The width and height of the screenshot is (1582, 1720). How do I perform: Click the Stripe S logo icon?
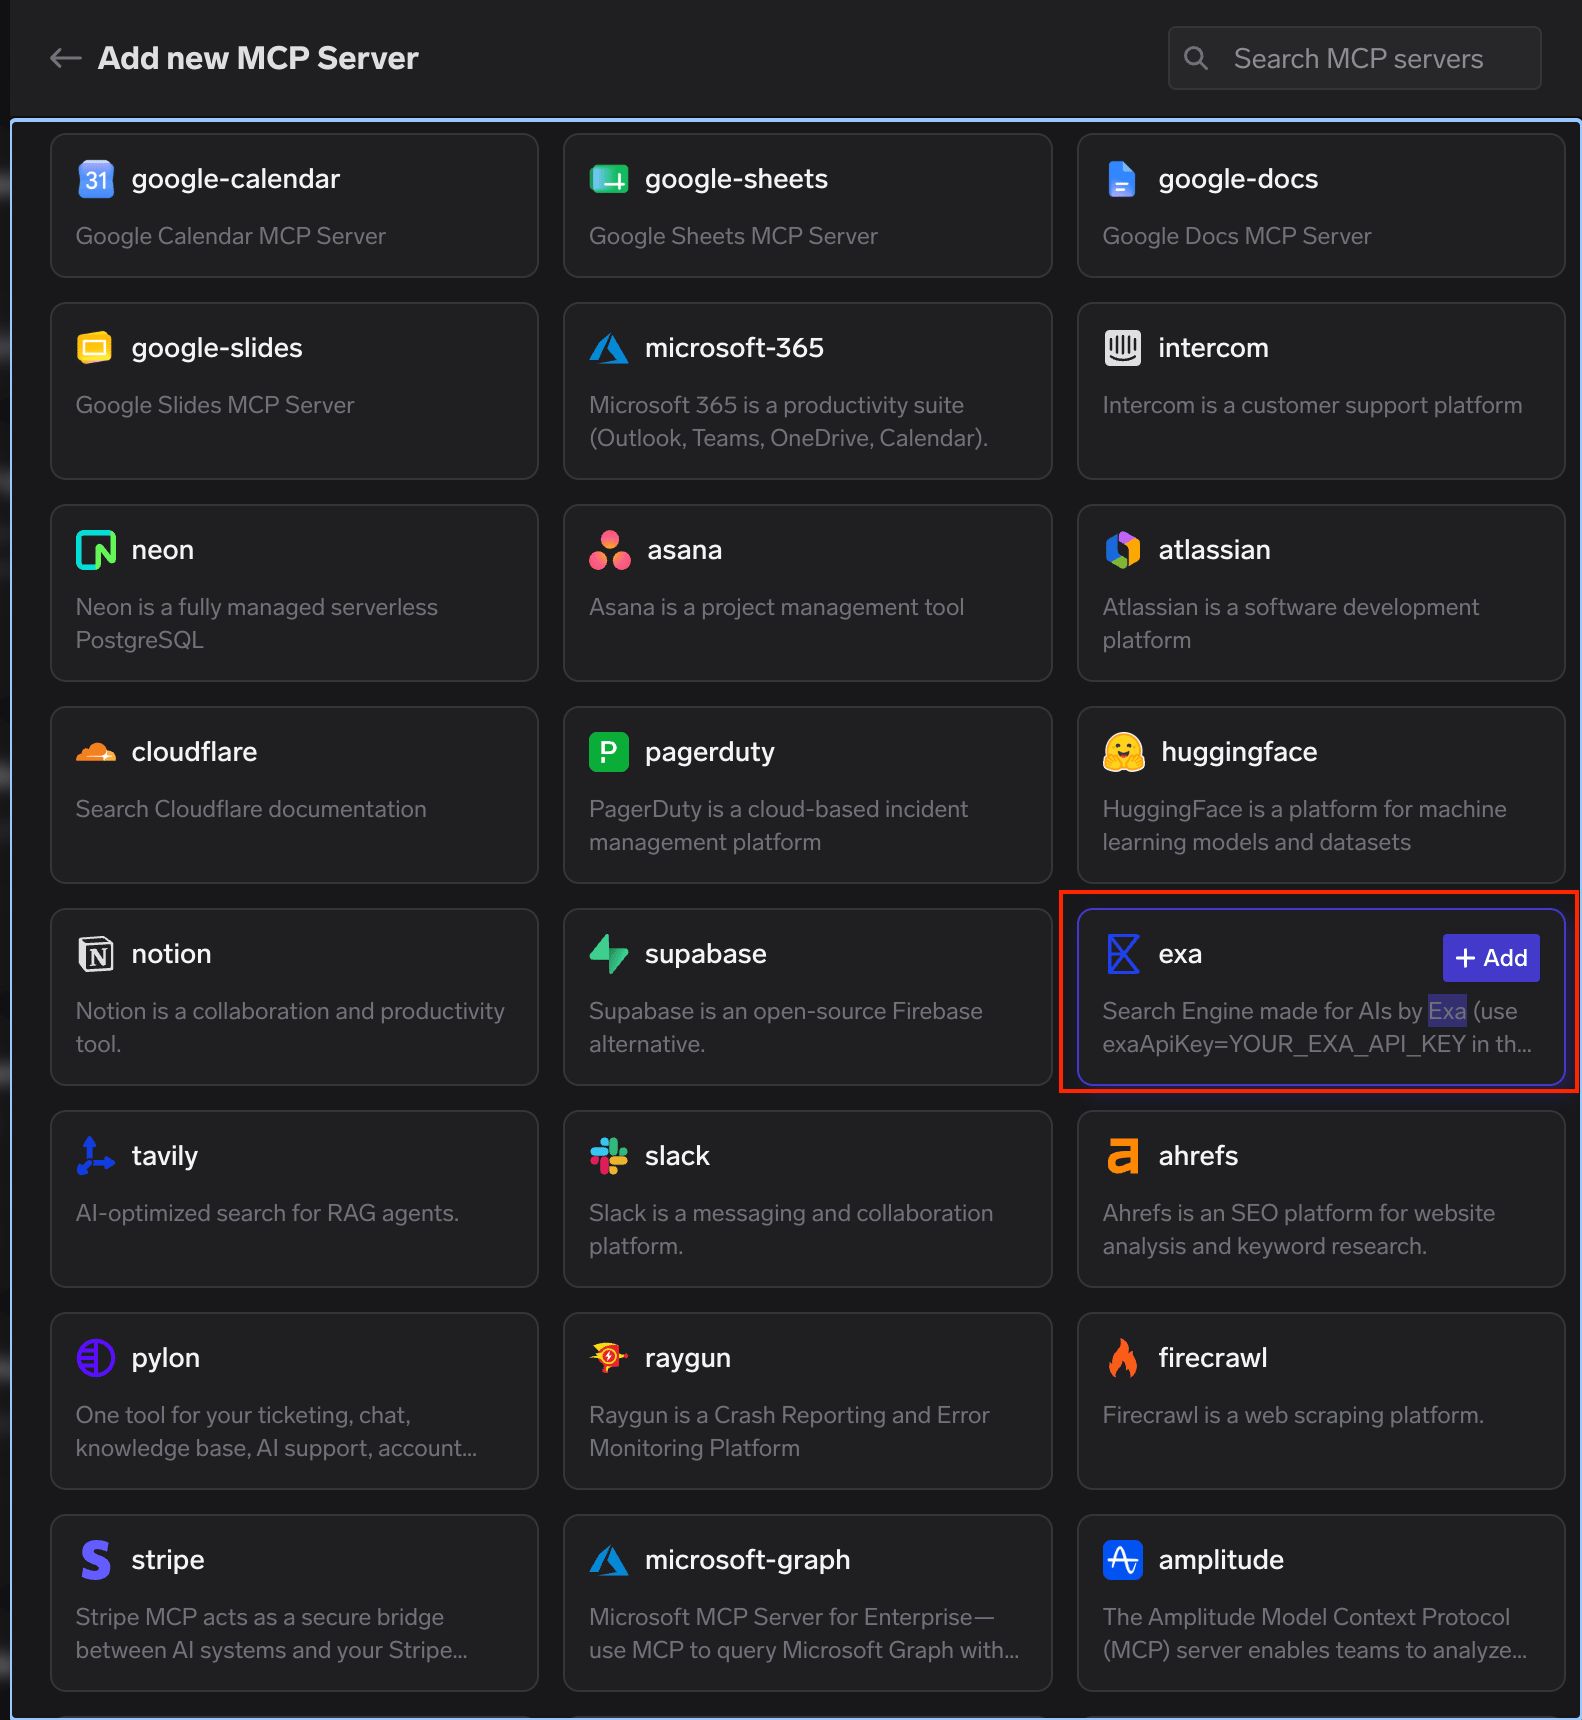pos(96,1560)
